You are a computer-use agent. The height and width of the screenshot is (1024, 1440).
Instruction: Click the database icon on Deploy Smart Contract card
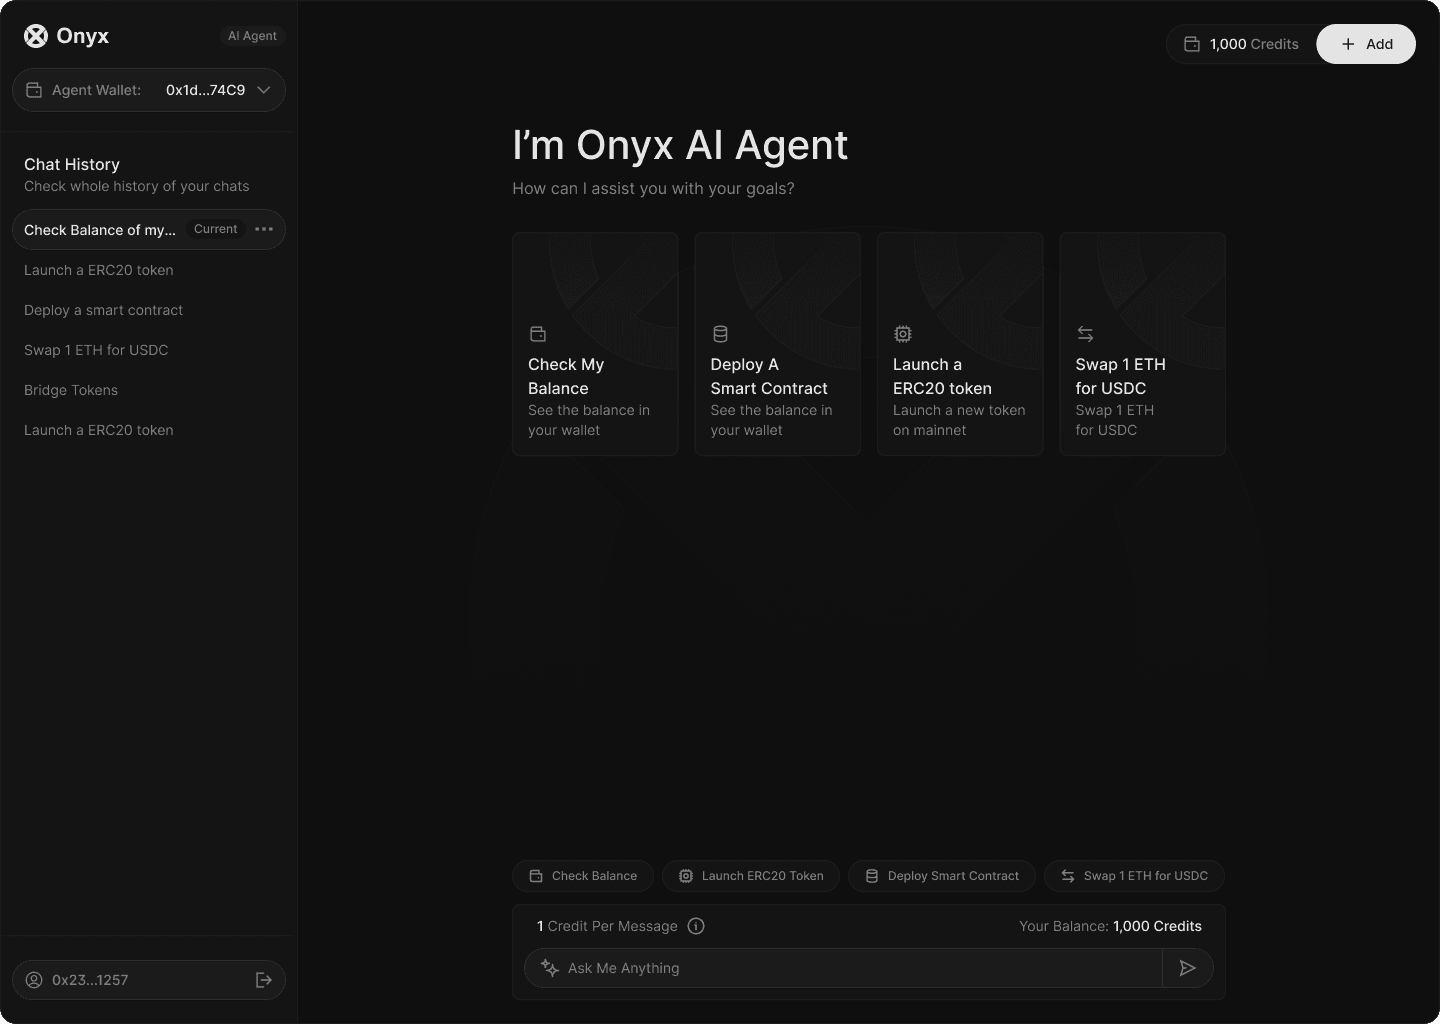pos(720,333)
